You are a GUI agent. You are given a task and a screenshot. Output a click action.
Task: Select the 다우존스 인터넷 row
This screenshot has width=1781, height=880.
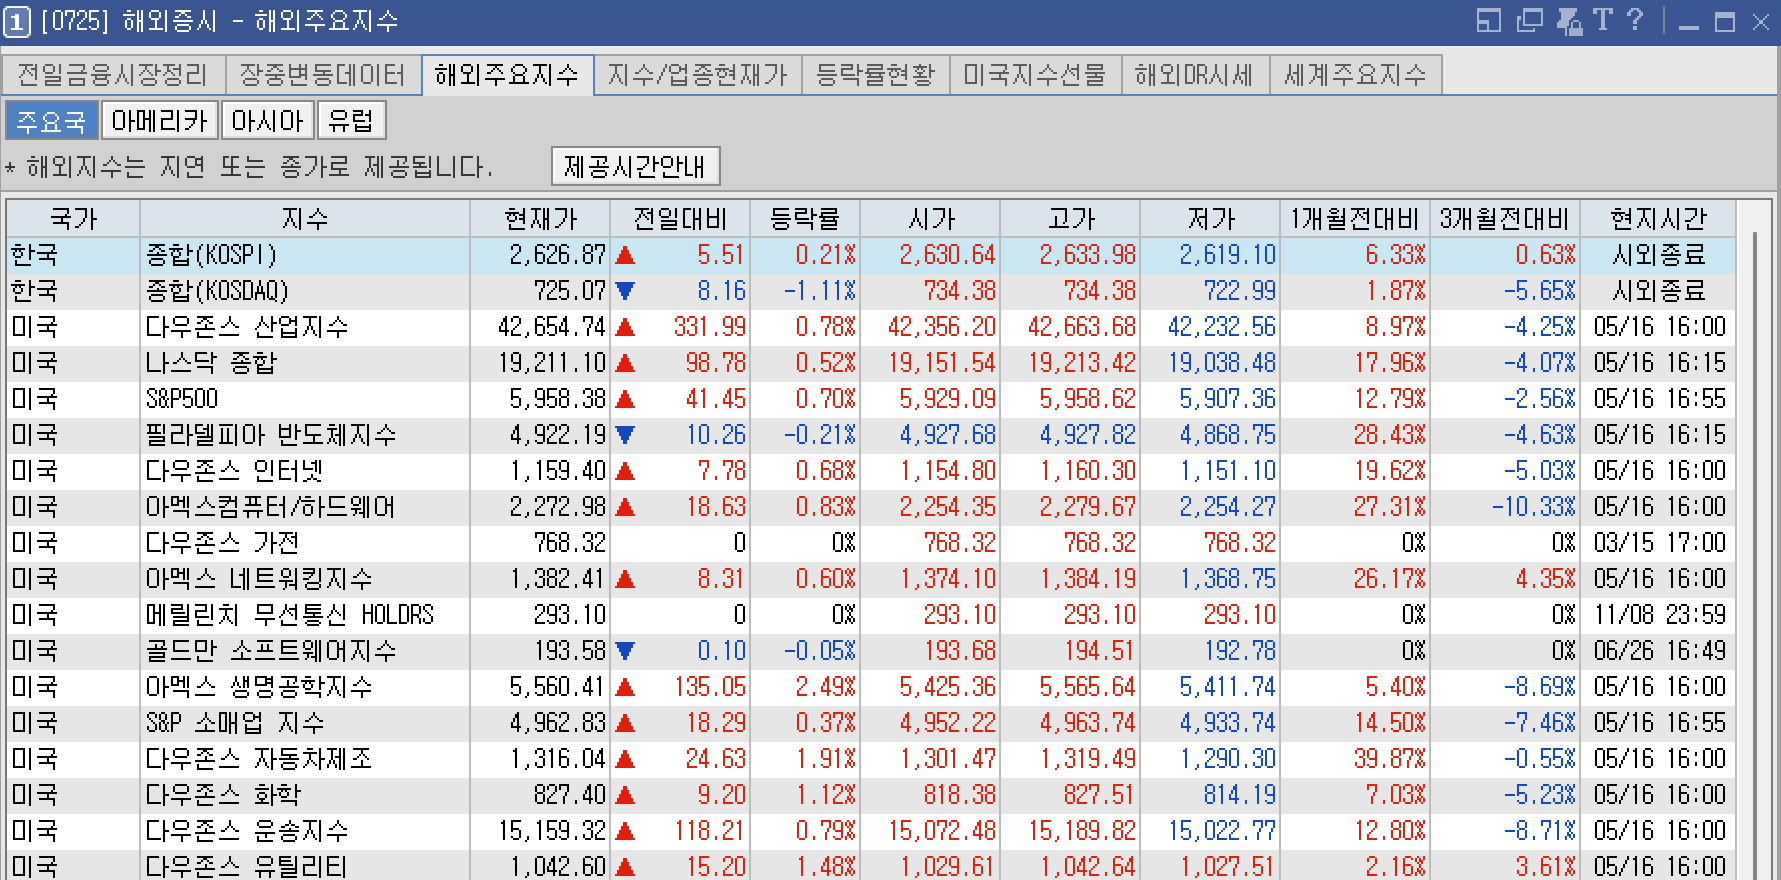coord(871,471)
